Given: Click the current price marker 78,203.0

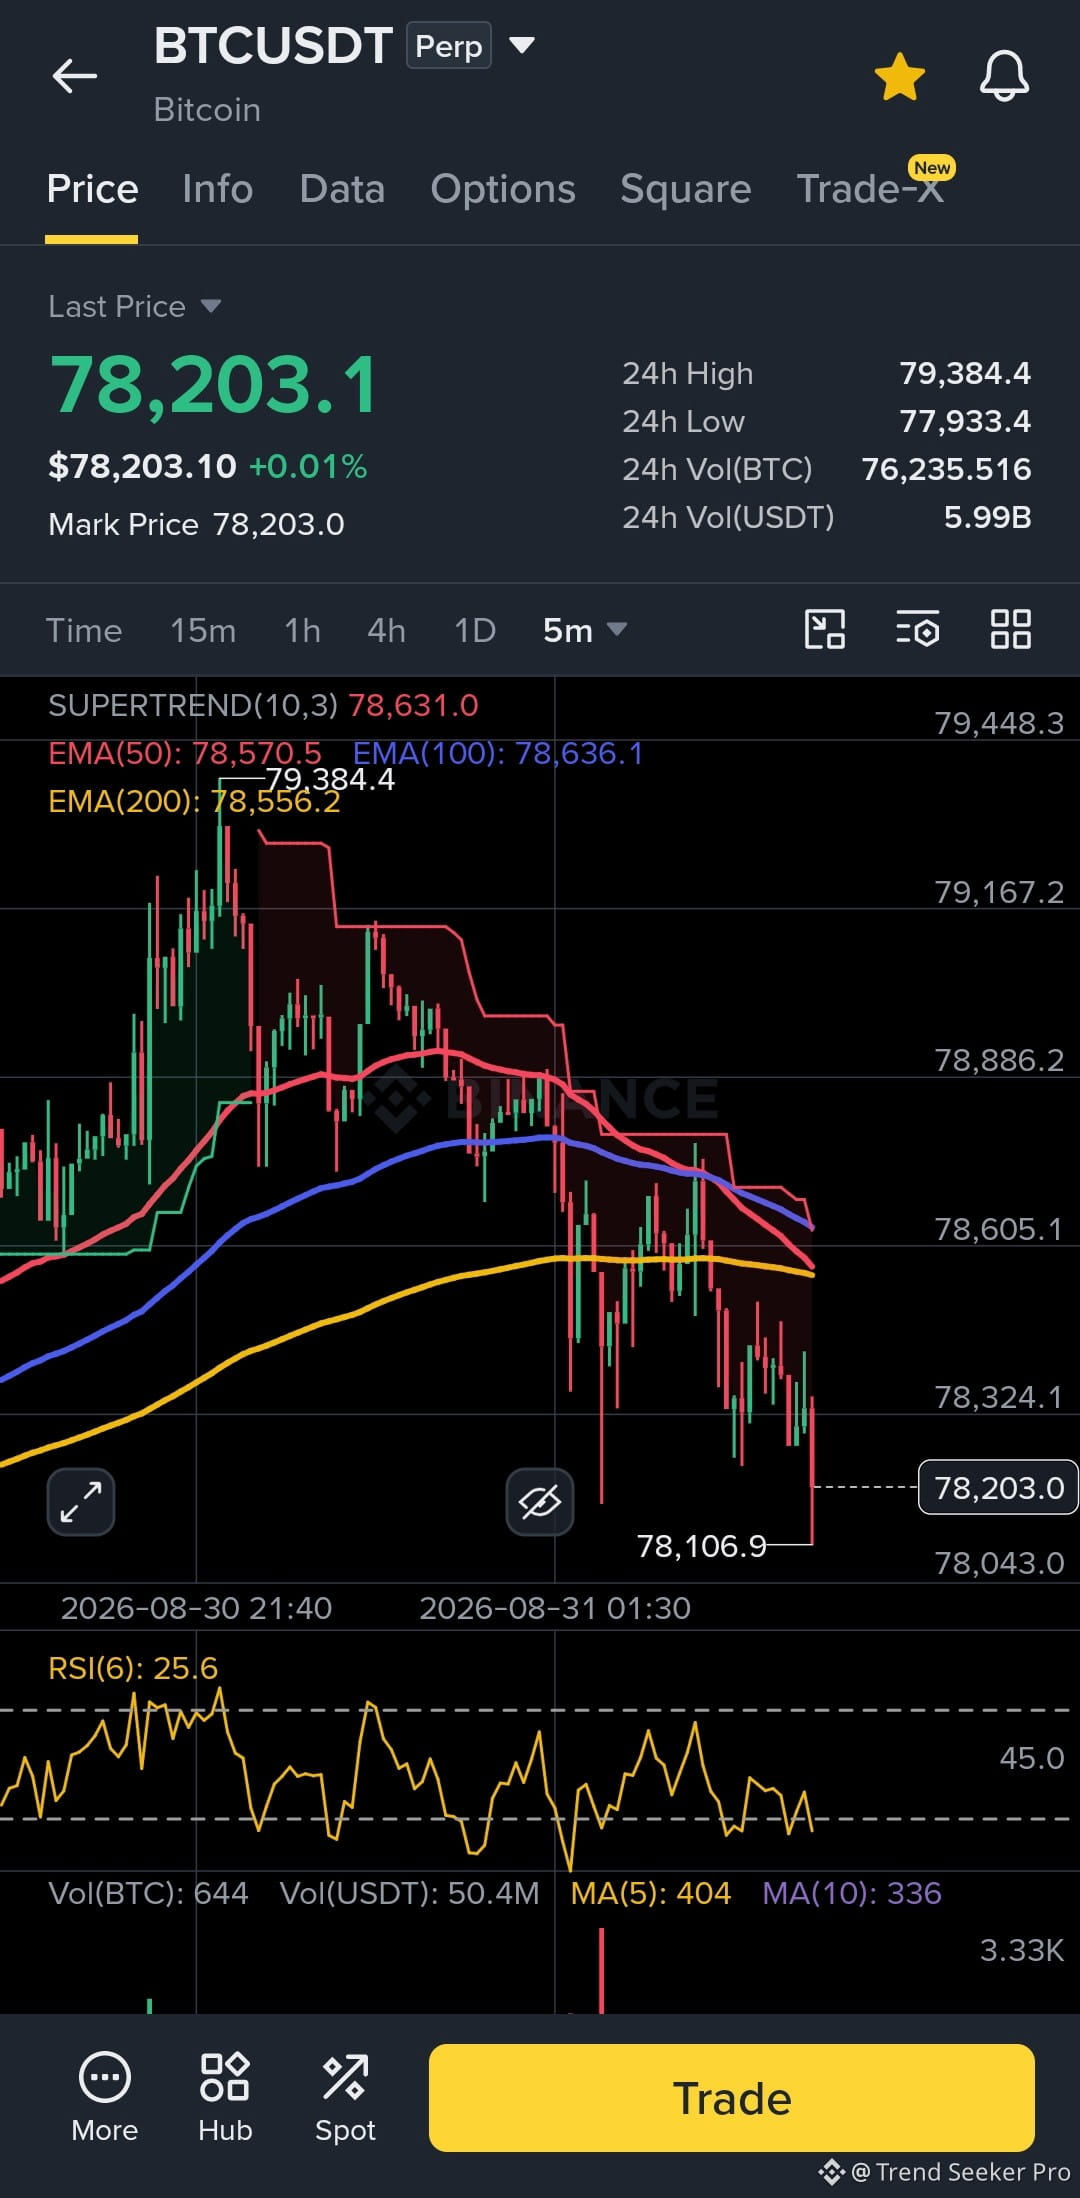Looking at the screenshot, I should (998, 1487).
